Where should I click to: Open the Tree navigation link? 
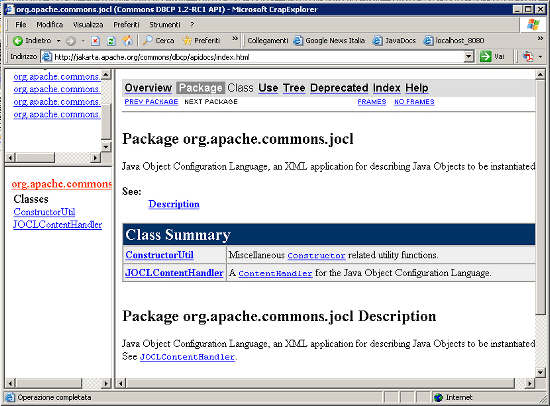[294, 88]
